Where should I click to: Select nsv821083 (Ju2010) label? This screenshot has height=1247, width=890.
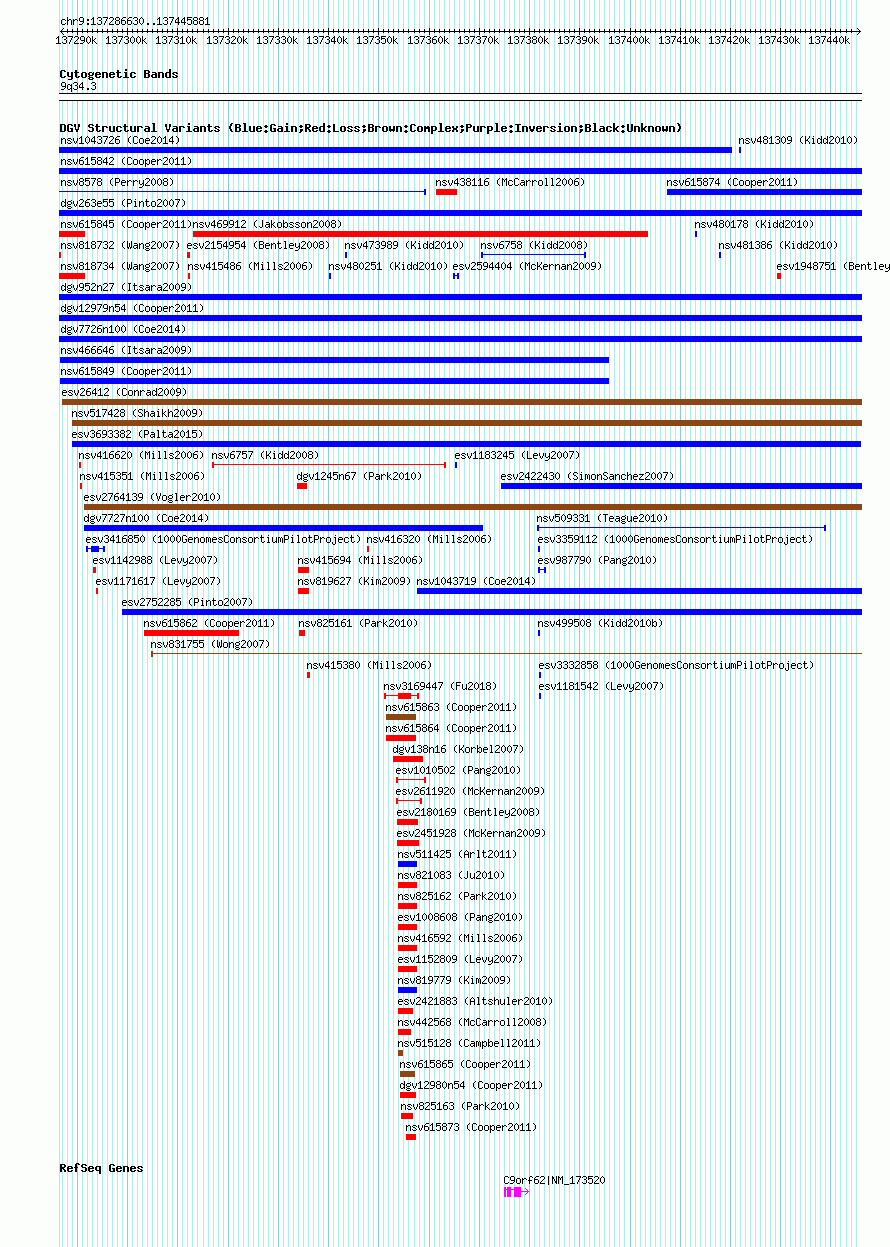451,875
